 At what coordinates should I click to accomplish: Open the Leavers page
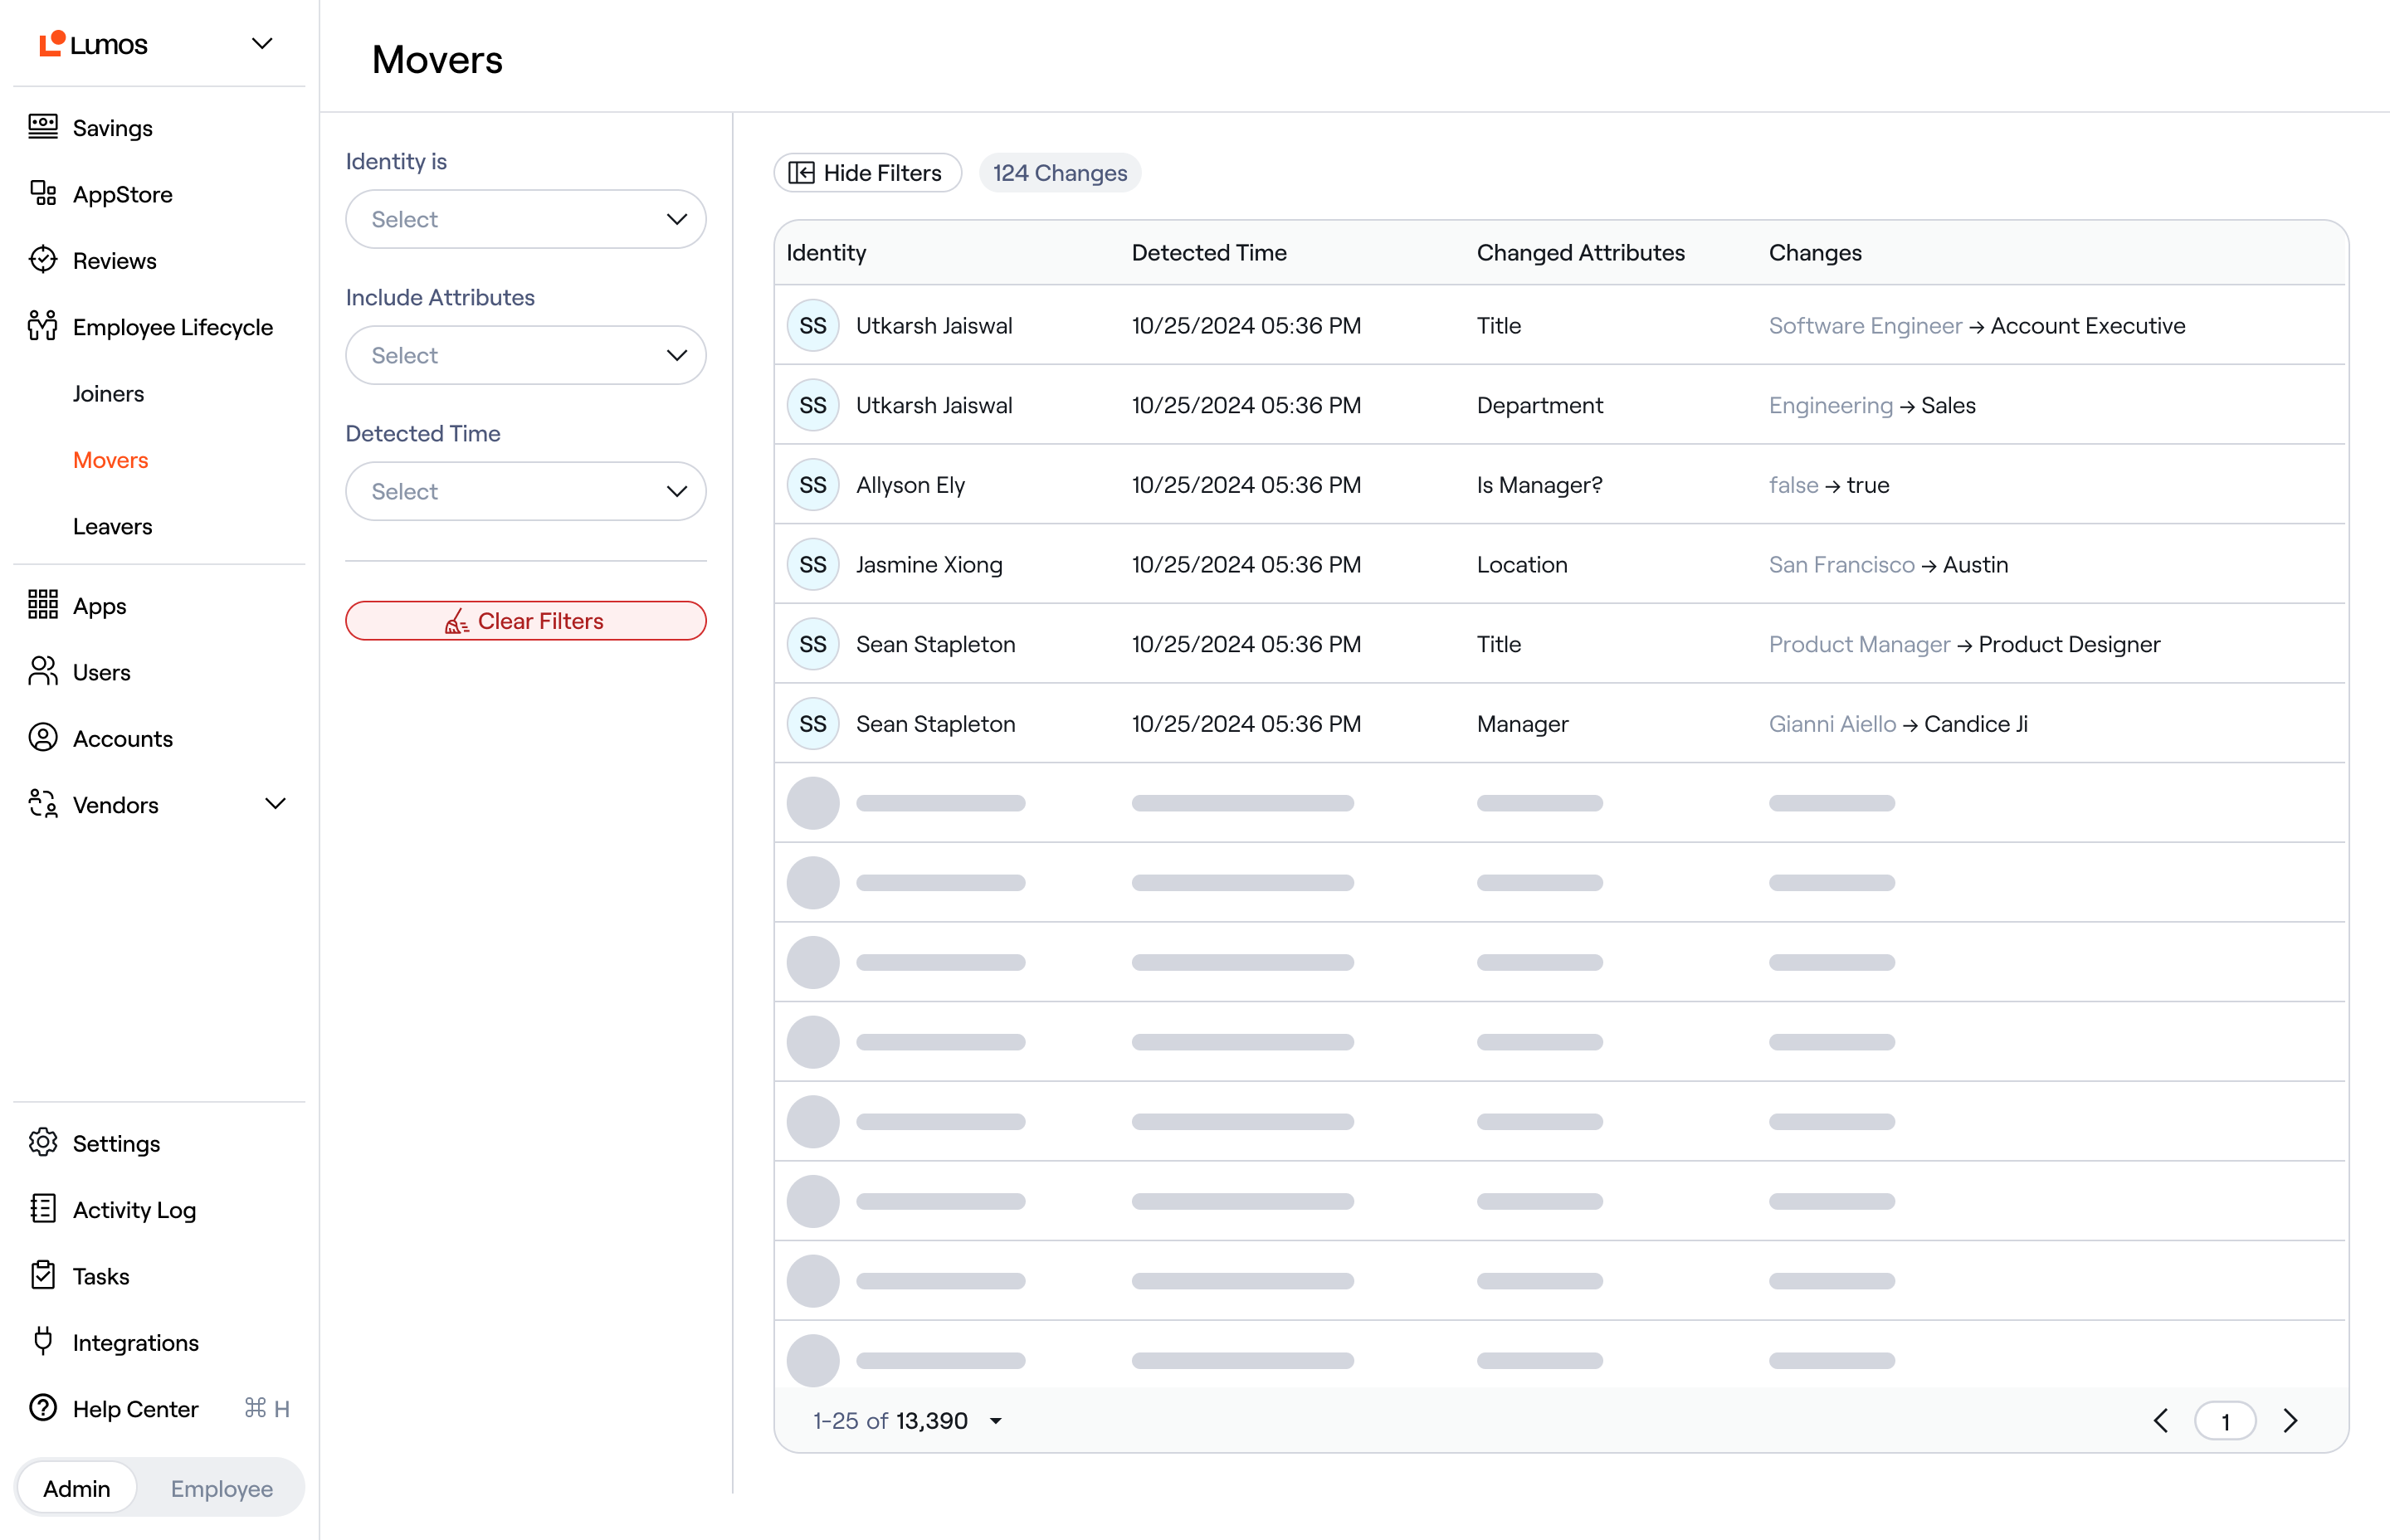[112, 526]
